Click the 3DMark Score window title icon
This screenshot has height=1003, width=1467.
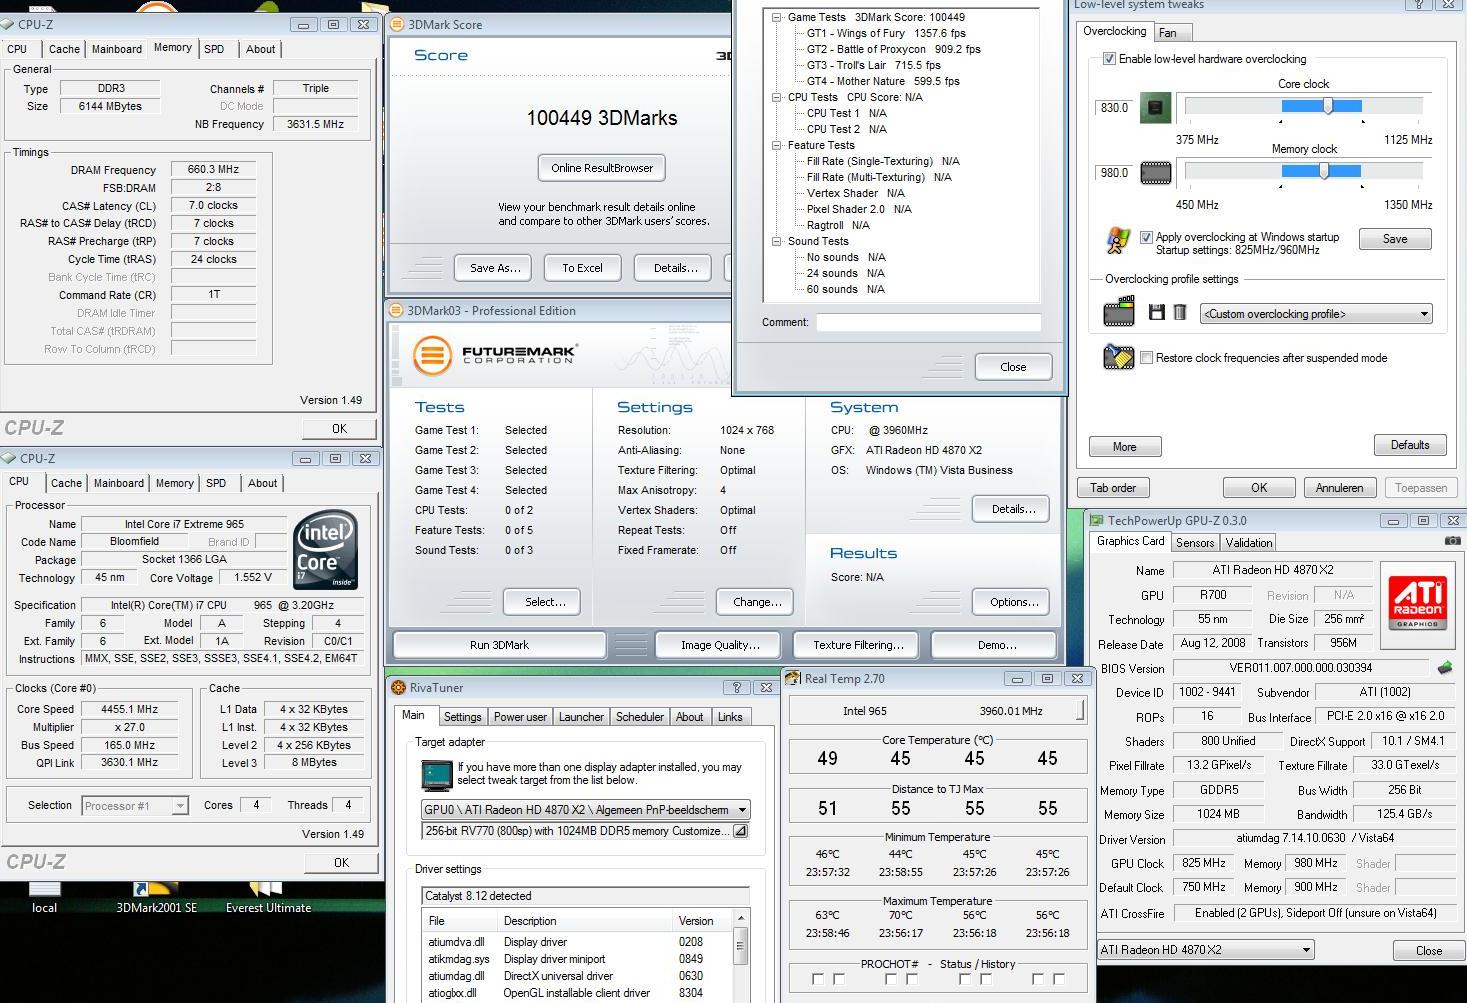397,24
